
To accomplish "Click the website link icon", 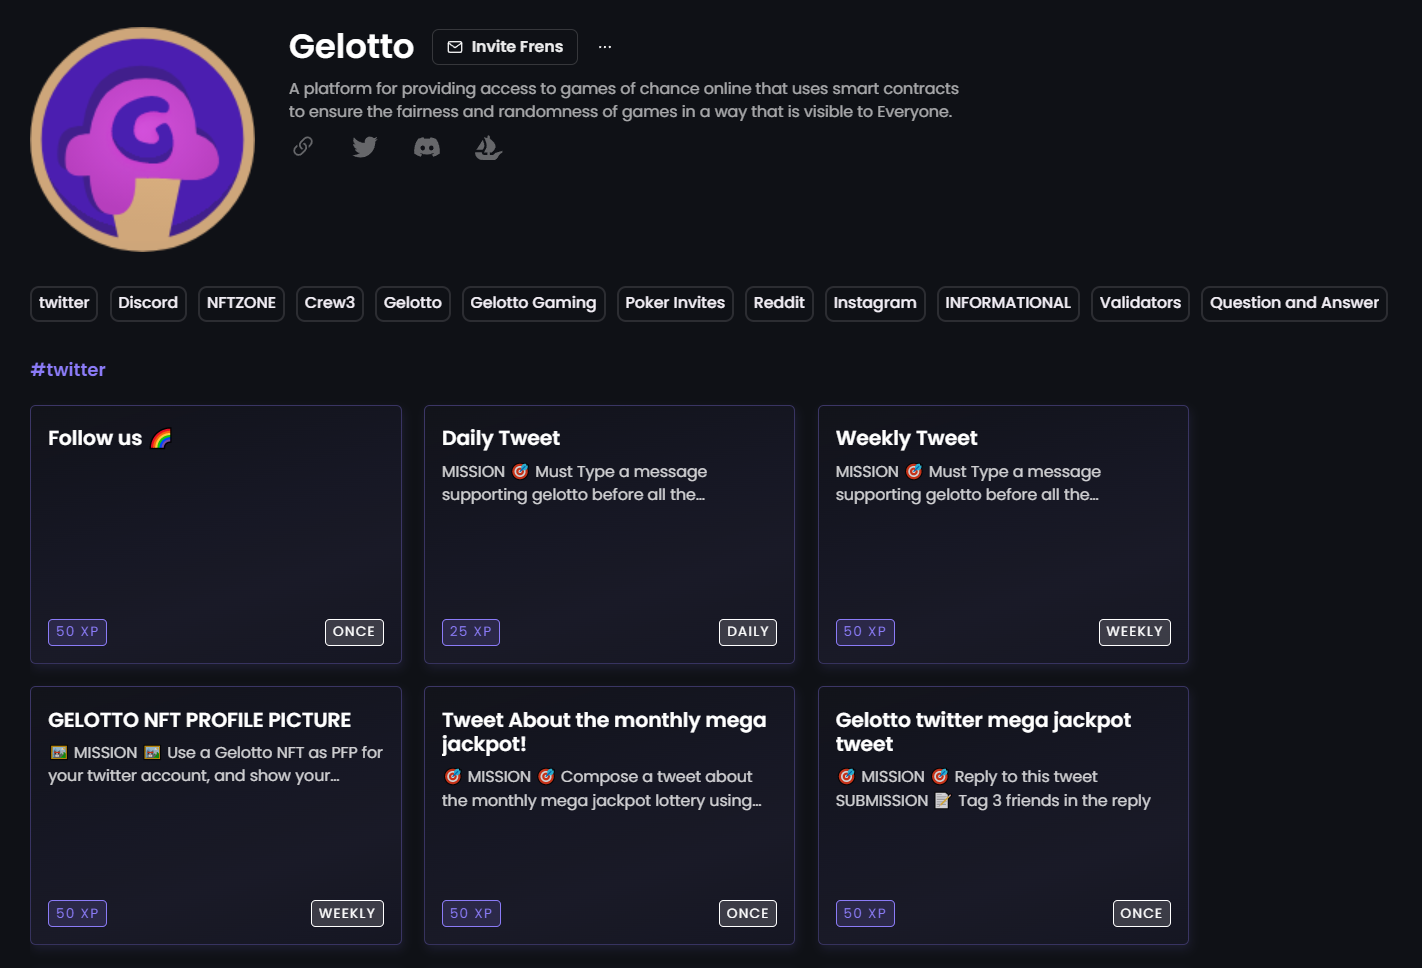I will (302, 146).
